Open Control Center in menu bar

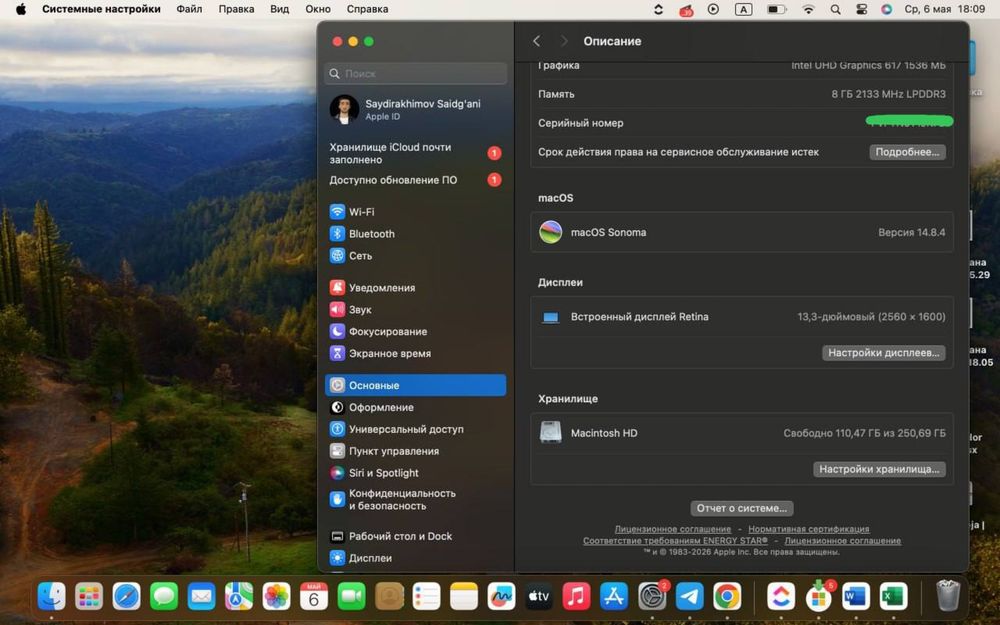click(861, 9)
